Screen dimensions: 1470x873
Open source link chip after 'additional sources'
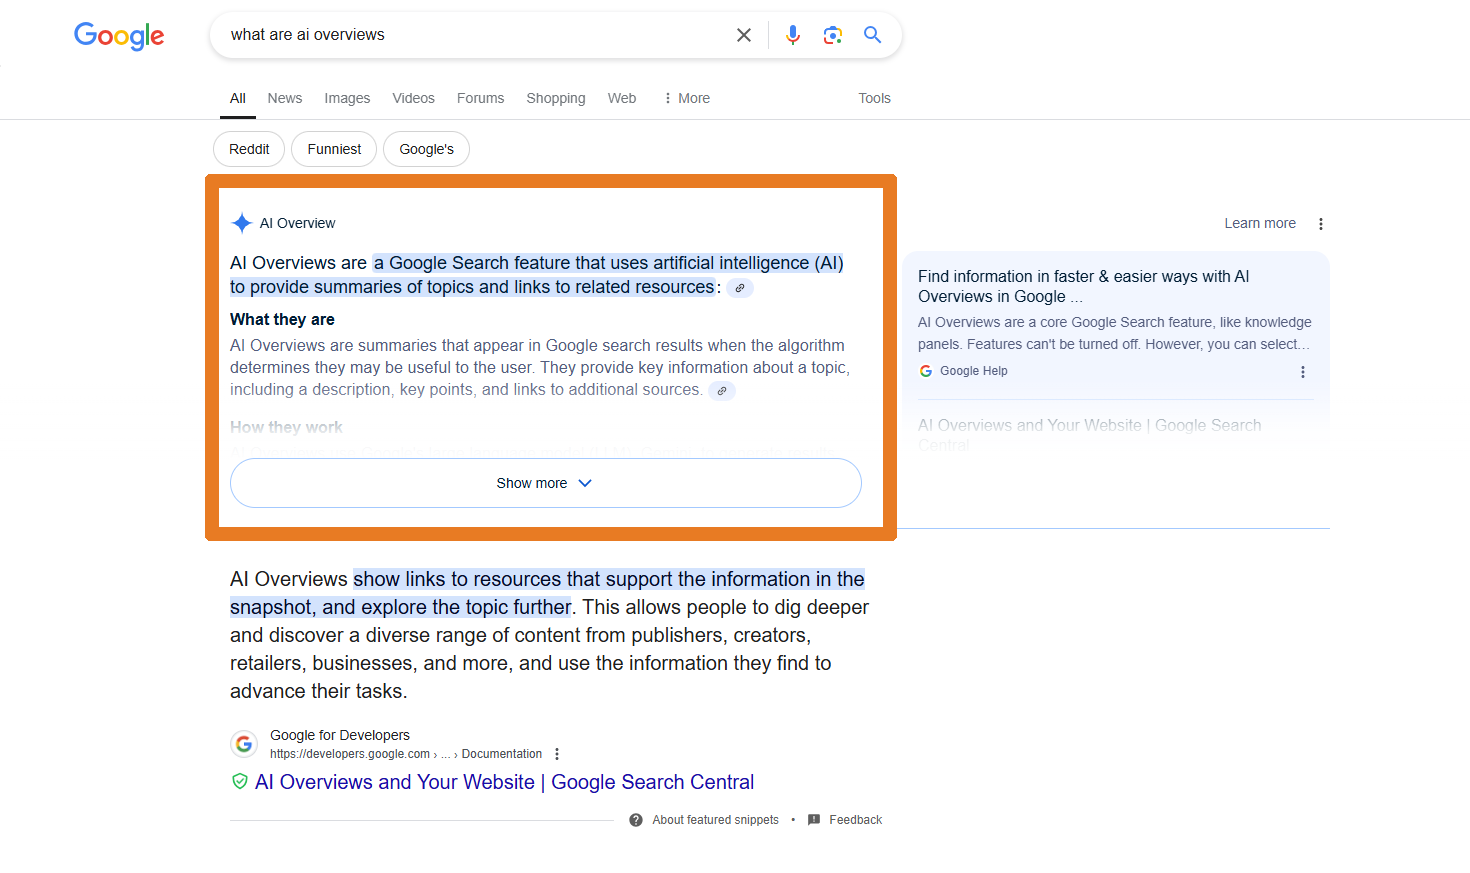pyautogui.click(x=722, y=391)
